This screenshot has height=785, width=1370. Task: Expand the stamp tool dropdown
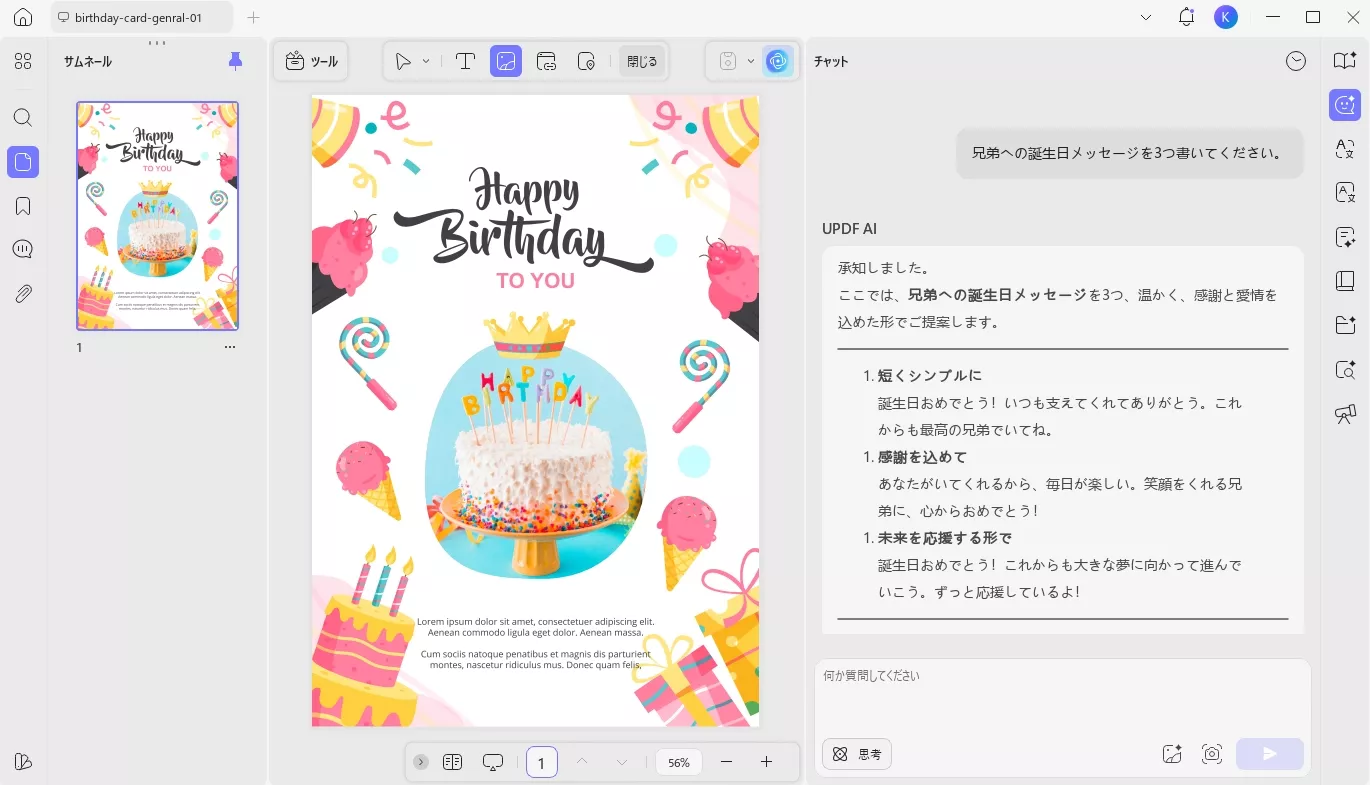751,61
